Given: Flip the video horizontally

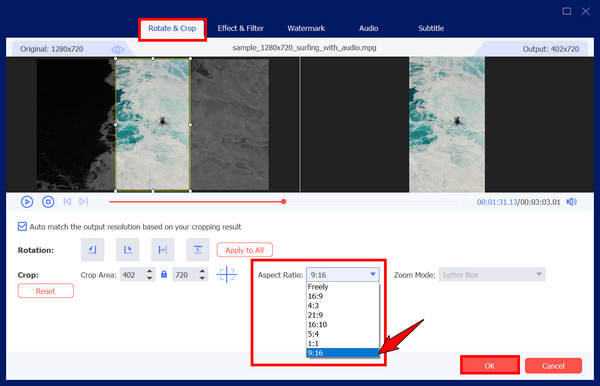Looking at the screenshot, I should point(163,250).
